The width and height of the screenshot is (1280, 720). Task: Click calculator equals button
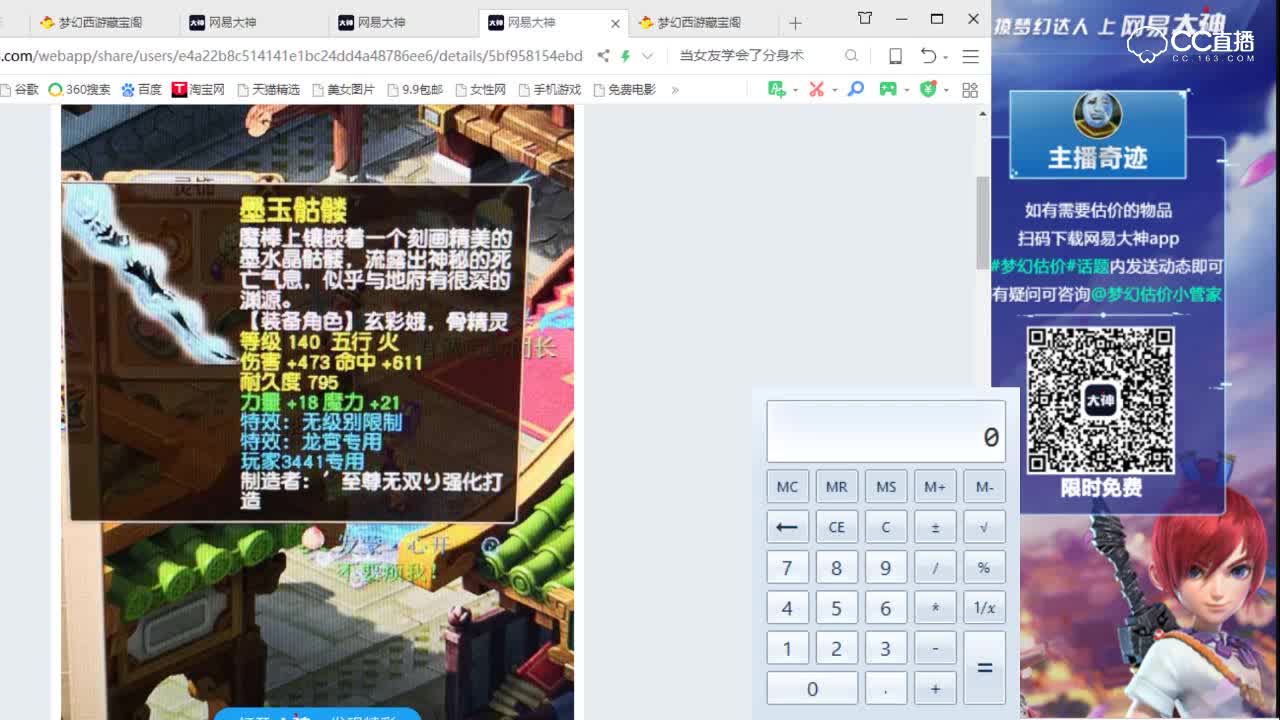[x=984, y=667]
